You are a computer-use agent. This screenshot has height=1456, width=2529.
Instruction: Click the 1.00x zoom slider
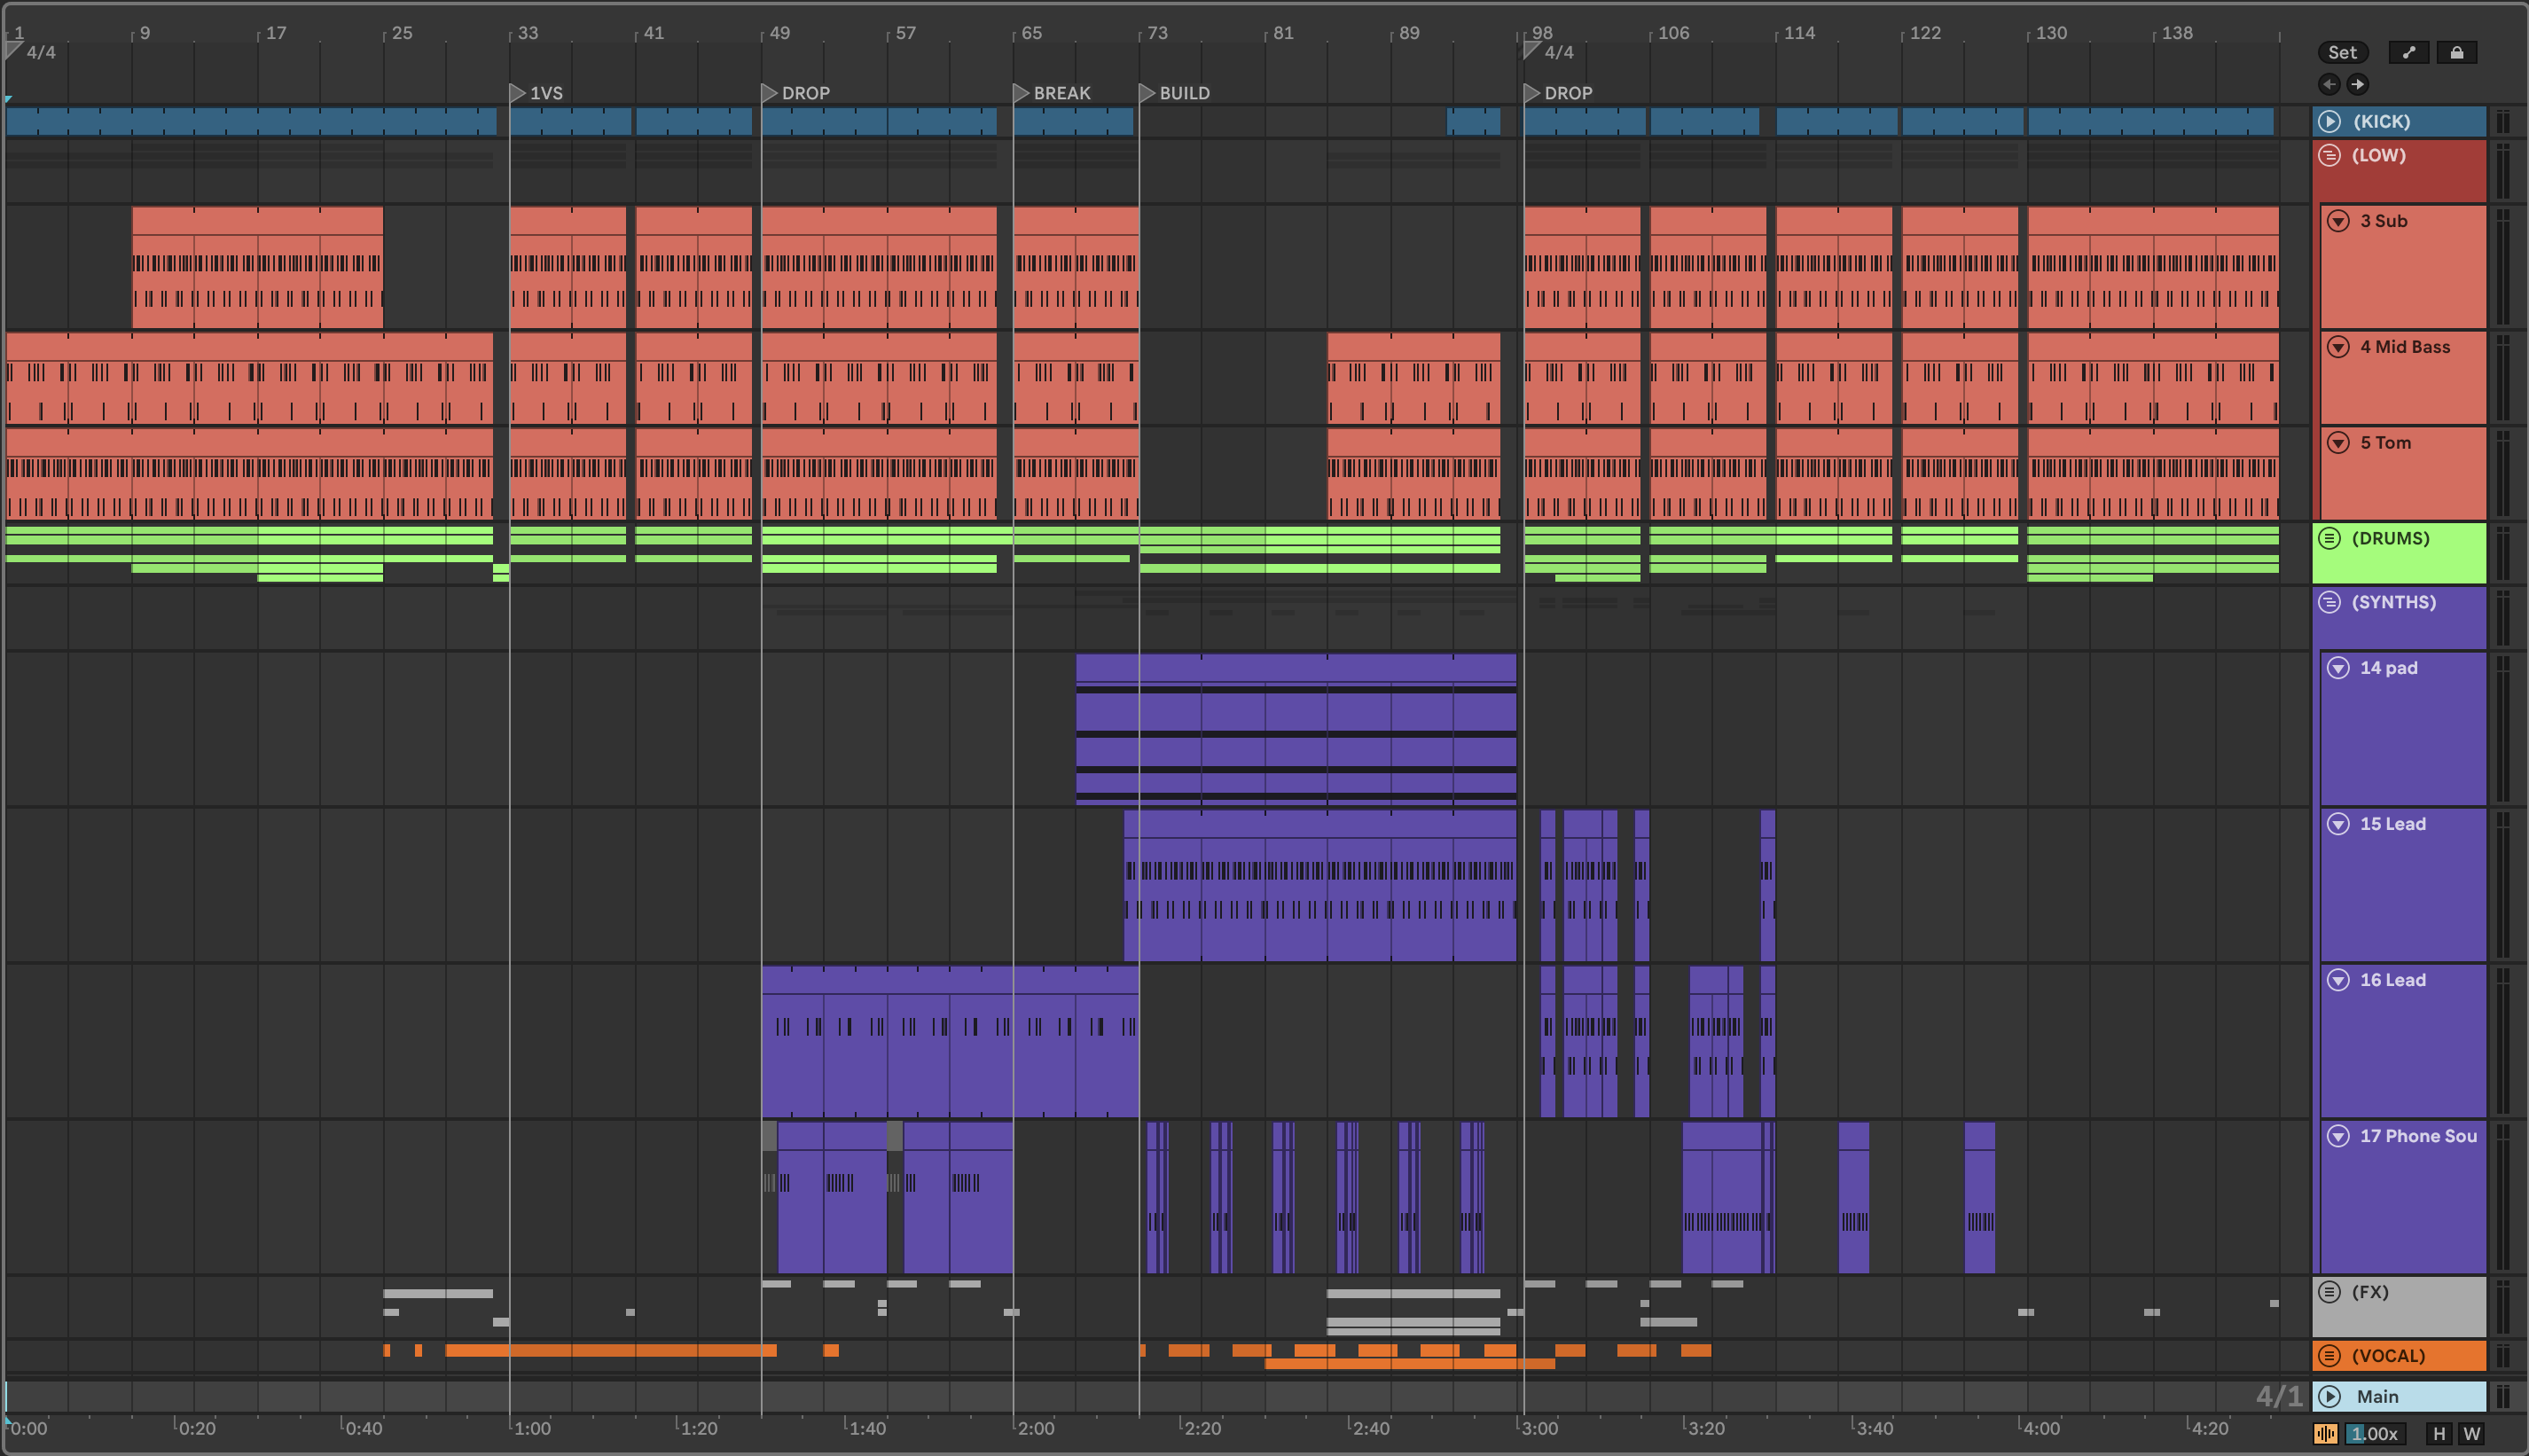2375,1434
